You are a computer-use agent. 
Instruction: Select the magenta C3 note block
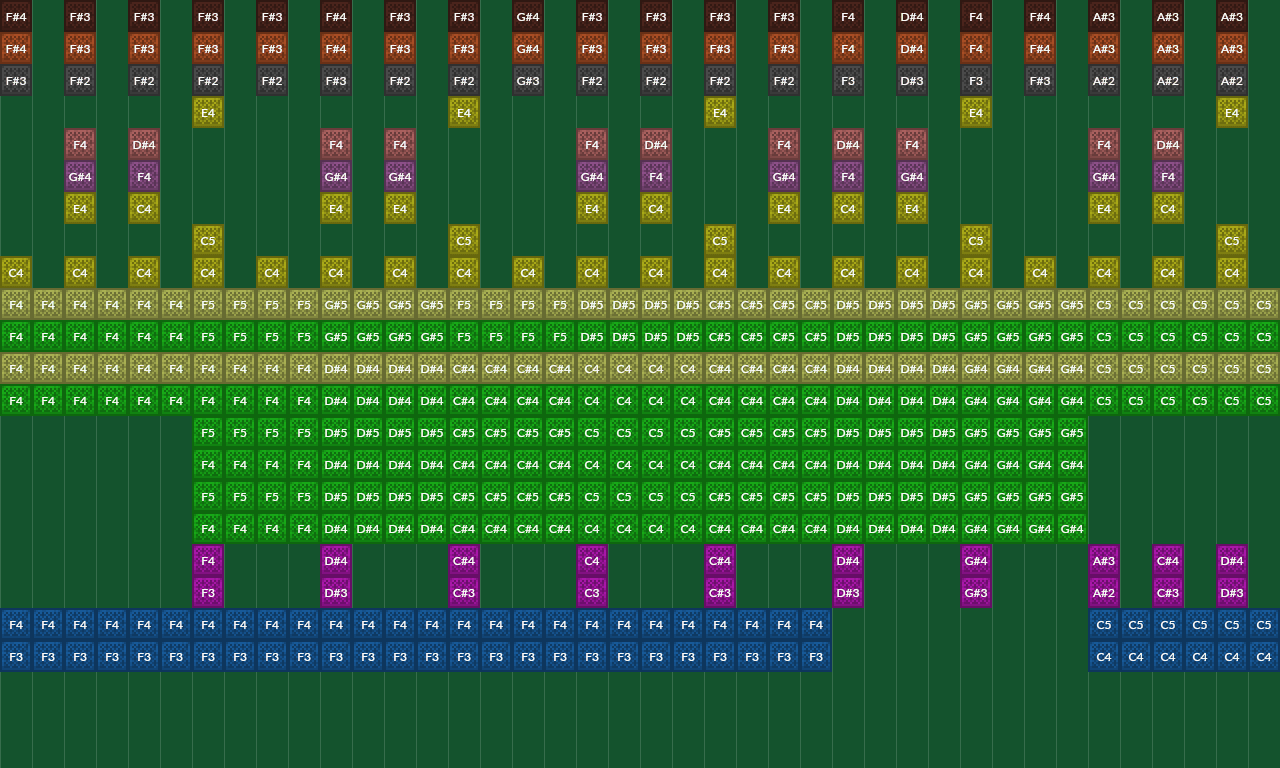point(592,593)
